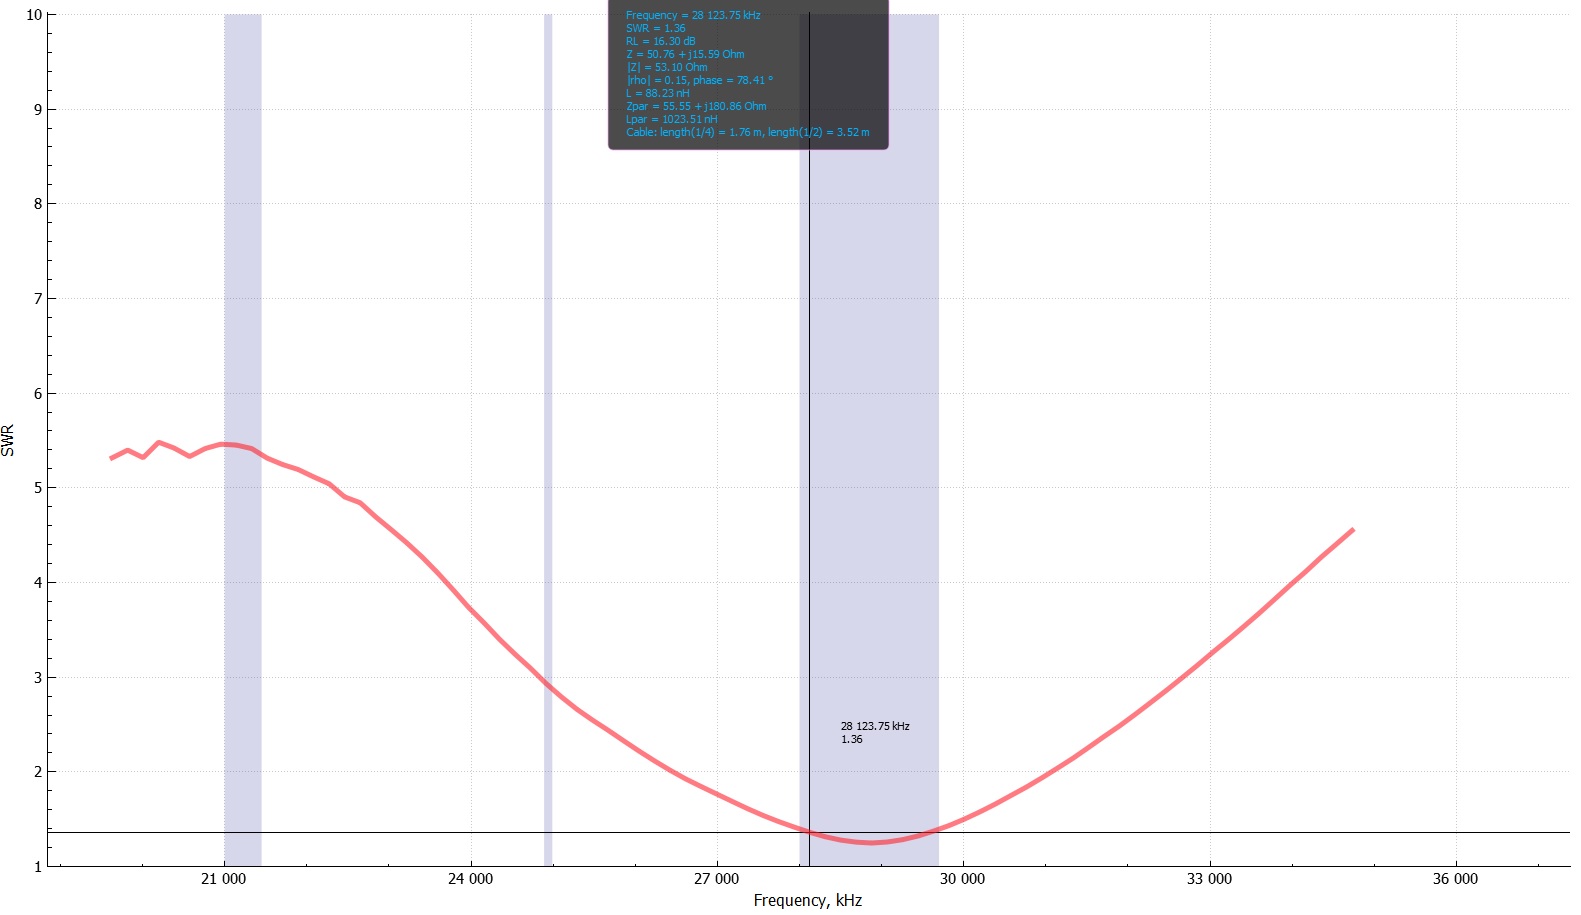Click the SWR curve minimum near 29 000 kHz
The height and width of the screenshot is (915, 1581).
(873, 843)
